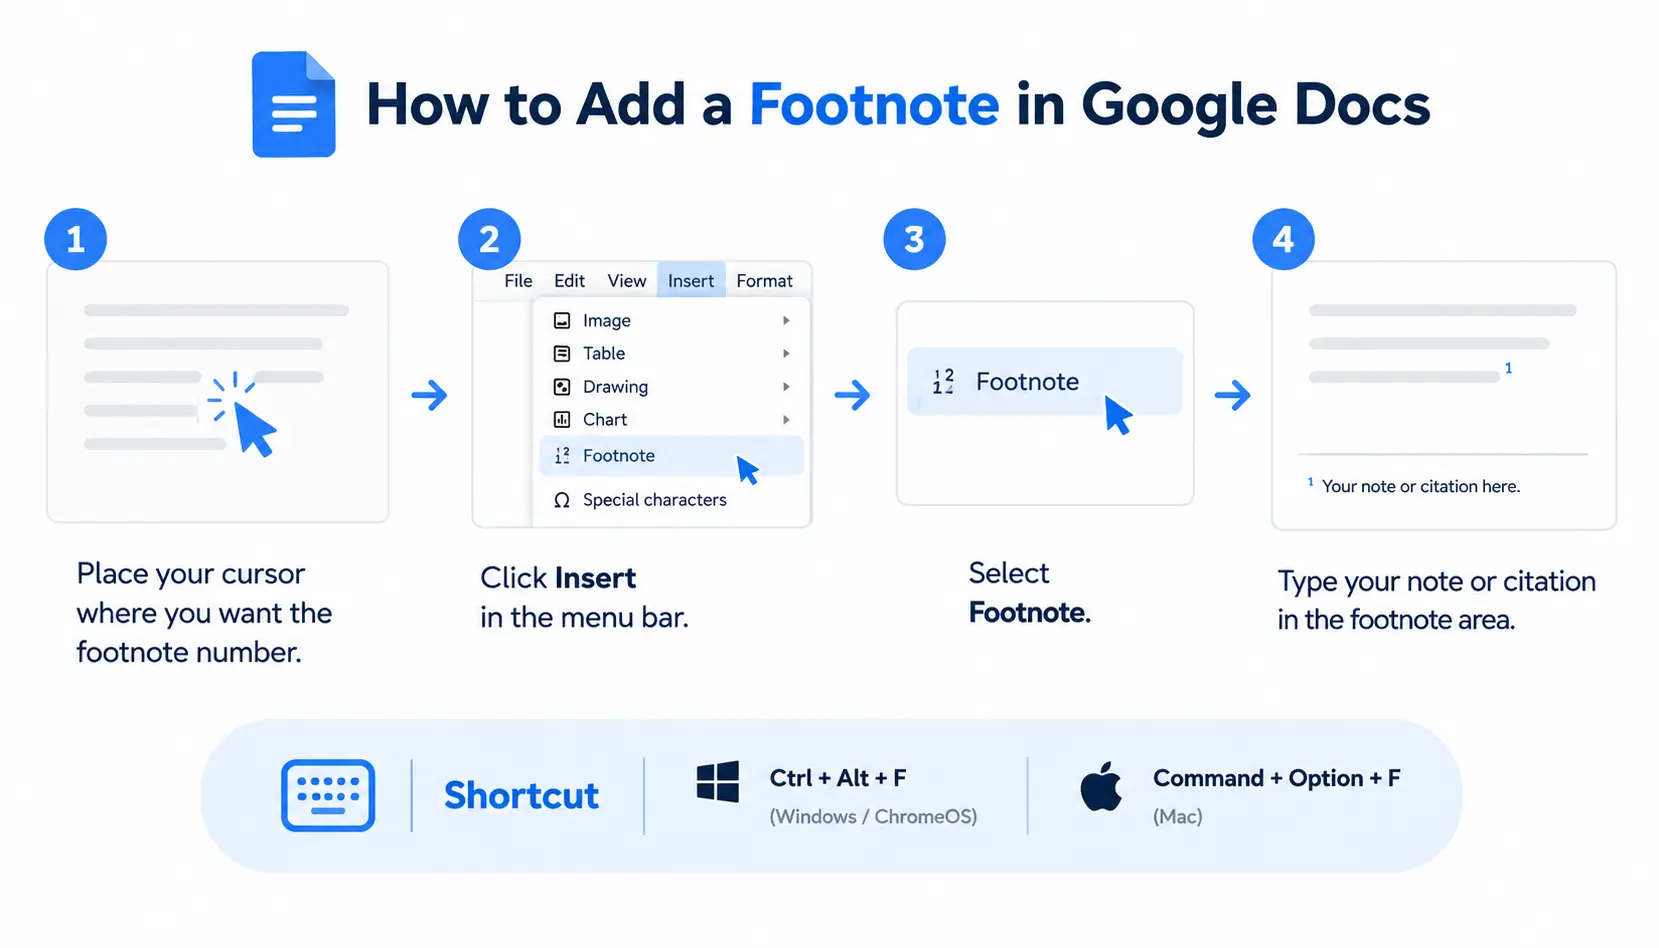Click the large Footnote option in step 3
This screenshot has height=948, width=1659.
click(x=1045, y=381)
